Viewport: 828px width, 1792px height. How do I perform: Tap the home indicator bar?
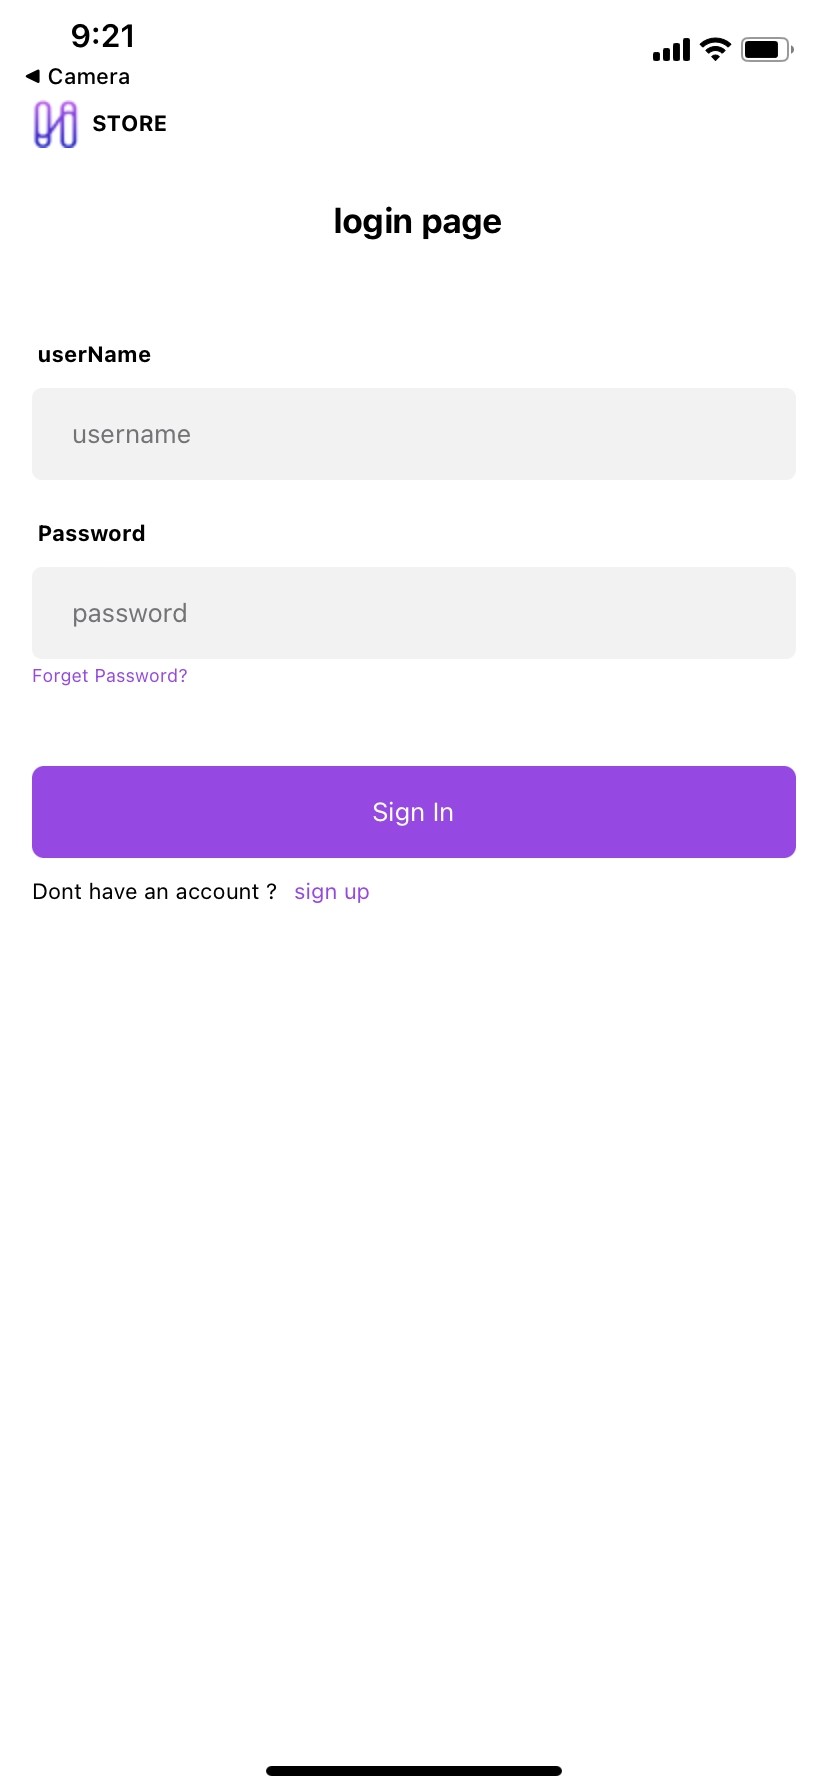tap(414, 1771)
